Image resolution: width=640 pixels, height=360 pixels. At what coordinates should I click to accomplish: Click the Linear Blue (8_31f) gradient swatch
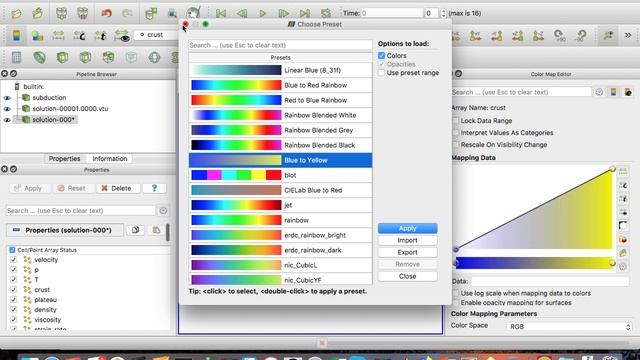click(x=236, y=70)
